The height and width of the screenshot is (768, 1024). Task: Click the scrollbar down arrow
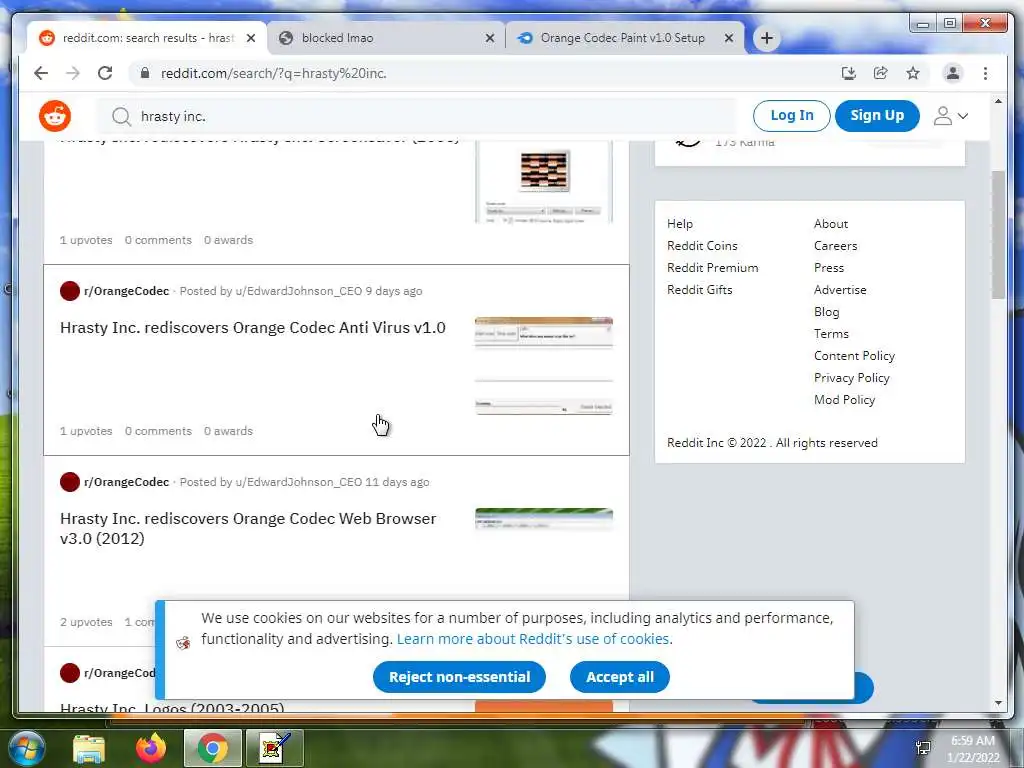pos(998,703)
